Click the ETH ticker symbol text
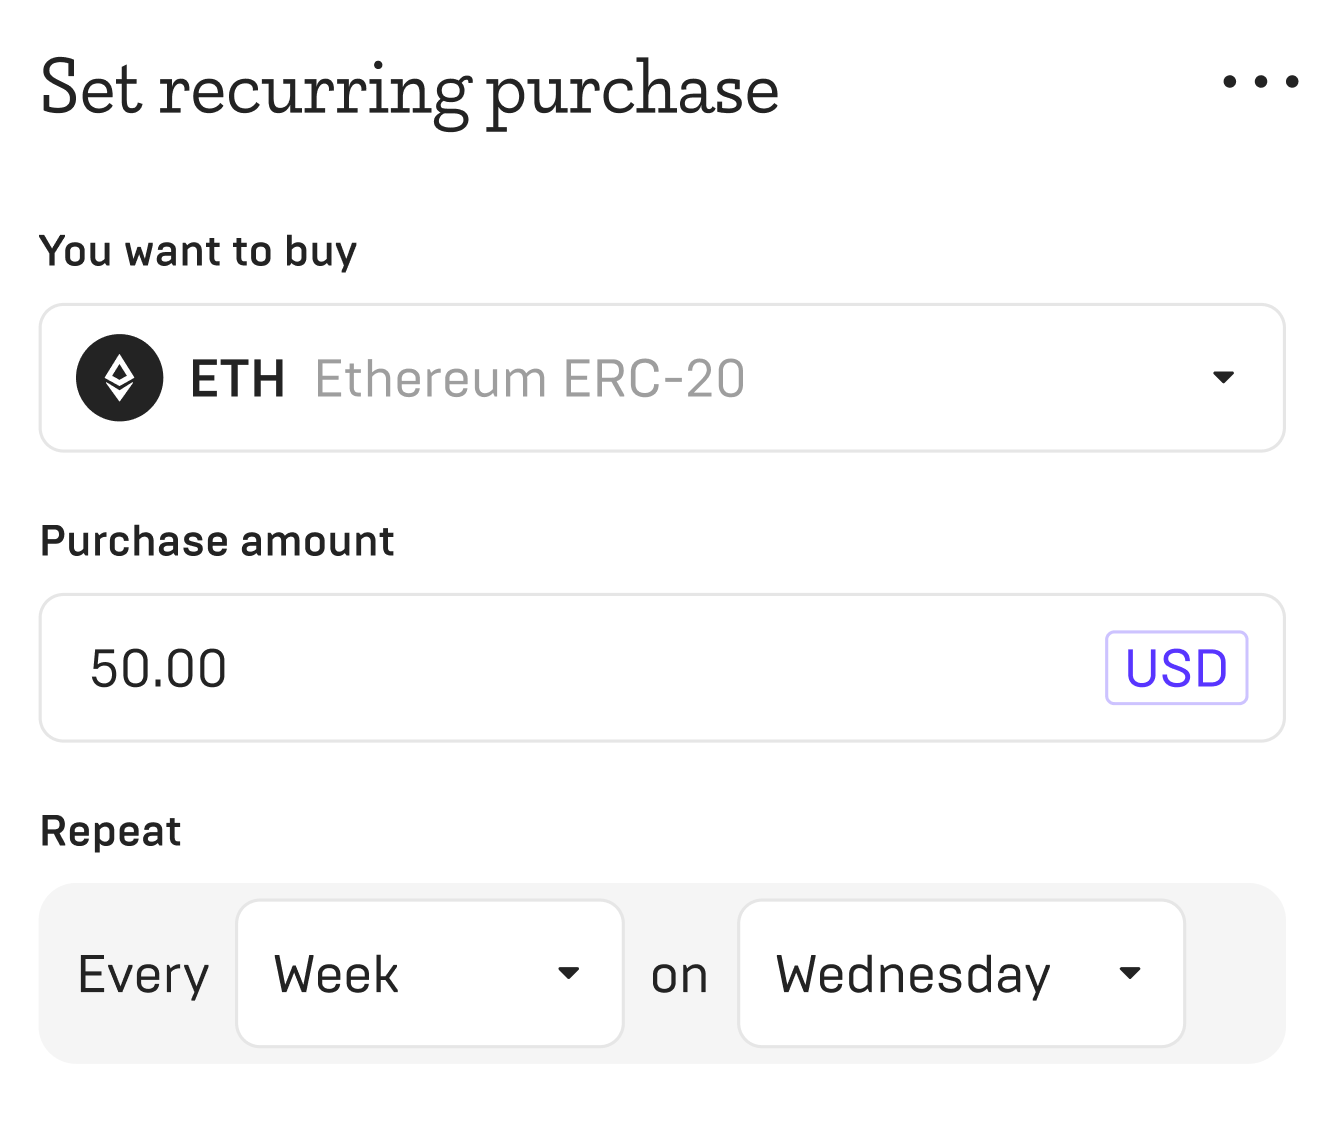 [238, 379]
